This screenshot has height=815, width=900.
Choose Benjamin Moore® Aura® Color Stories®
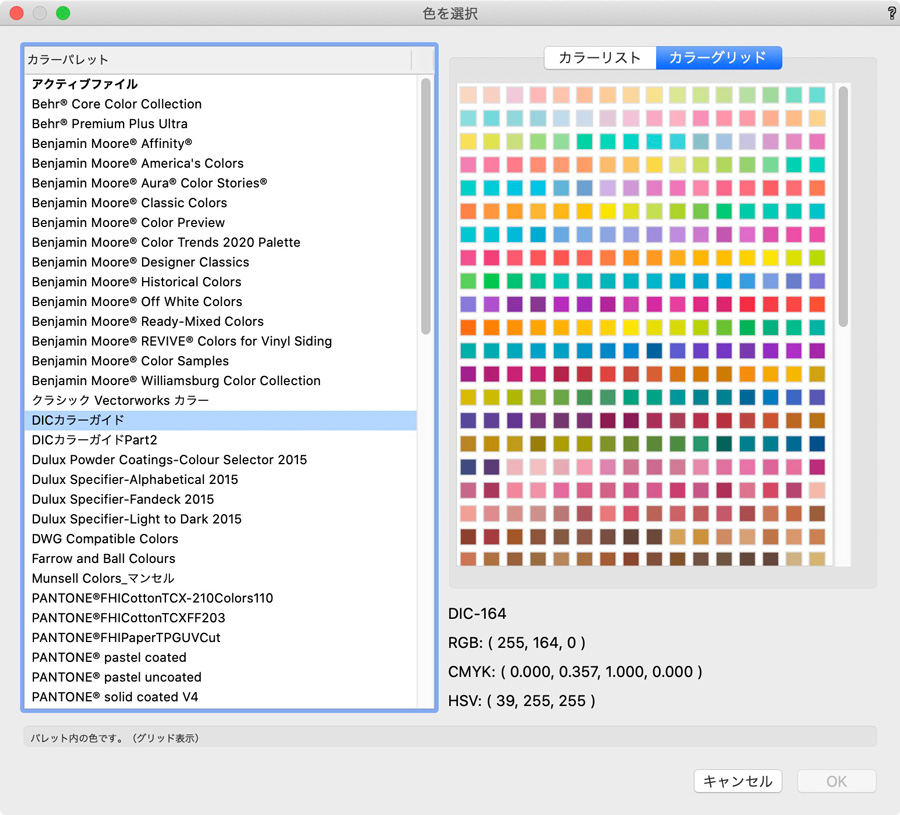[220, 183]
